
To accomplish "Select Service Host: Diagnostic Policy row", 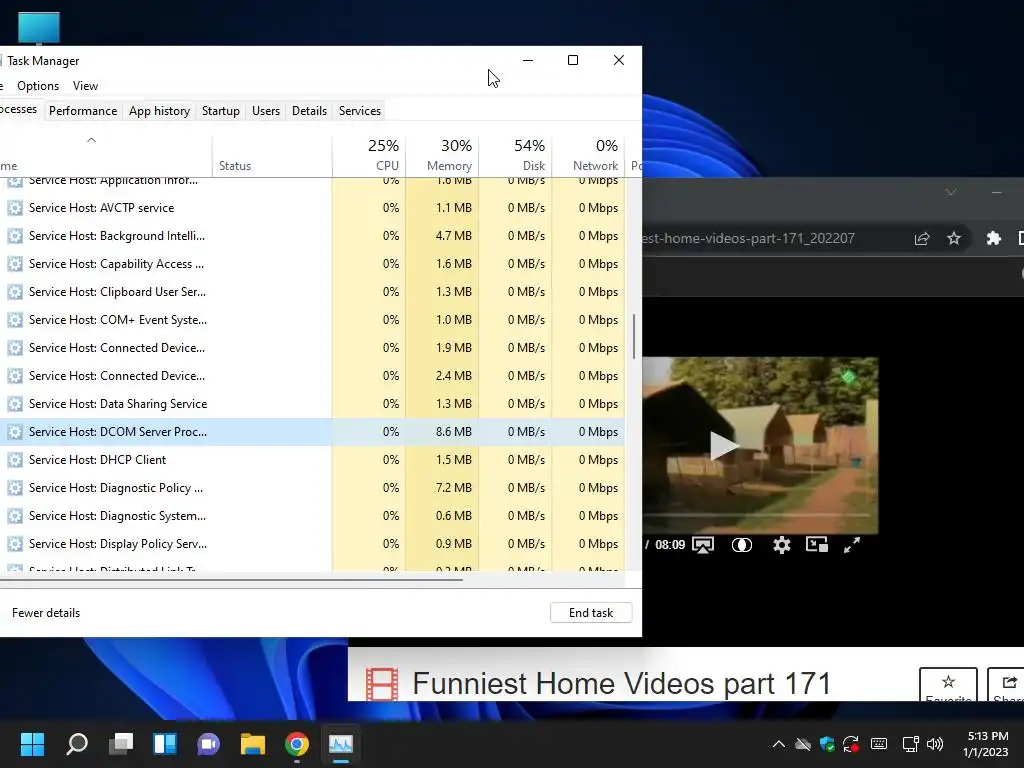I will pos(312,488).
